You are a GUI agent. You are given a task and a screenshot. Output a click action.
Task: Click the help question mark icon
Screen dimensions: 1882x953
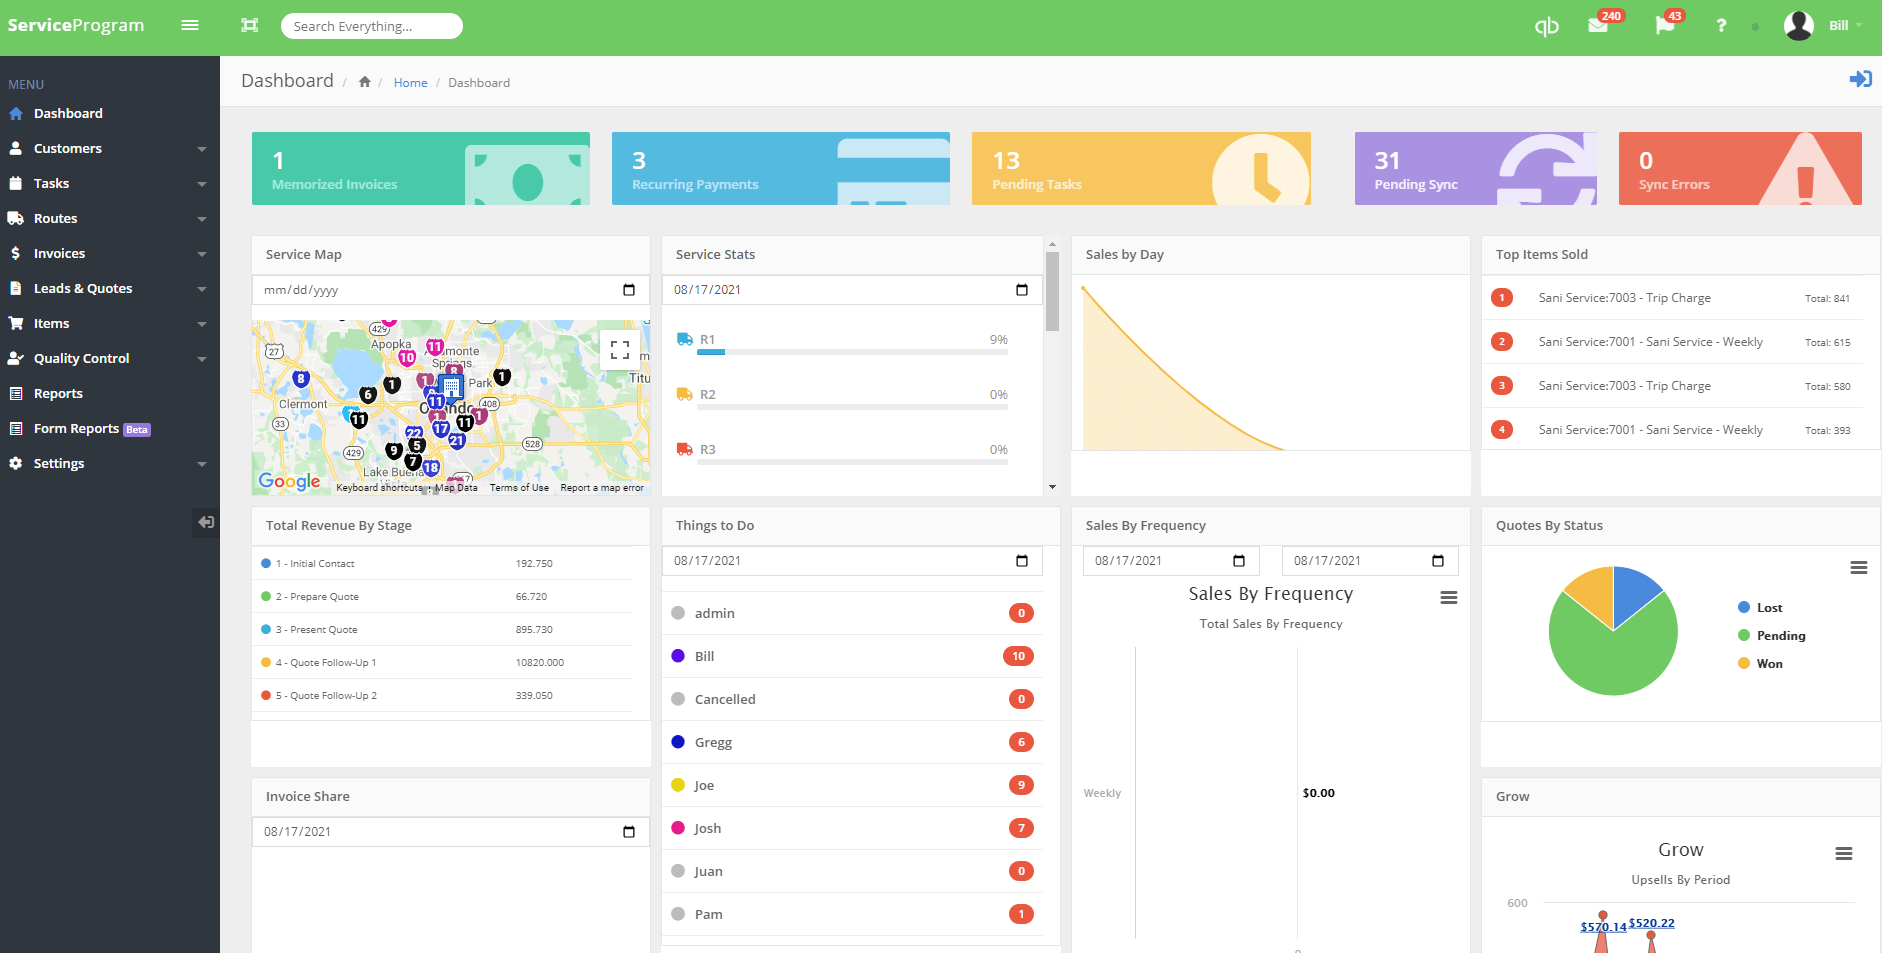coord(1721,26)
